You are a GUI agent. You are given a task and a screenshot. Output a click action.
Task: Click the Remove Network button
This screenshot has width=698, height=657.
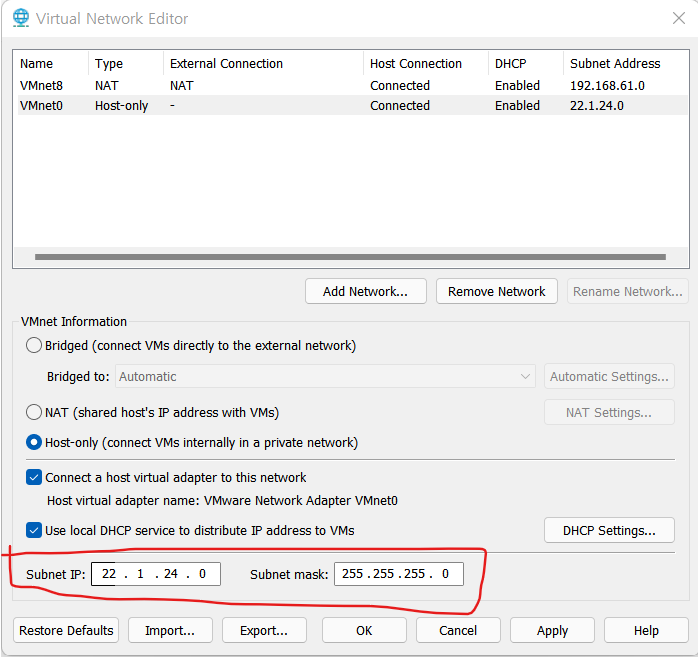[x=496, y=292]
